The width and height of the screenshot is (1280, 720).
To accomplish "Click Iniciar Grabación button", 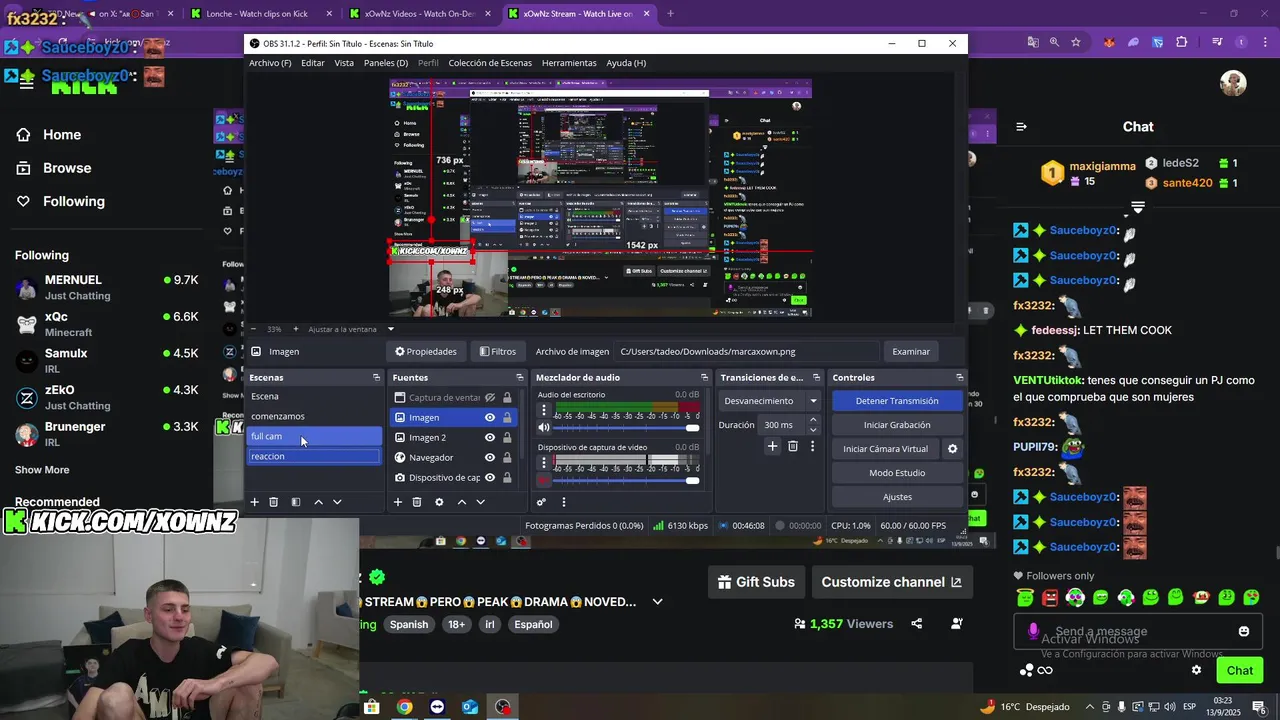I will pyautogui.click(x=897, y=425).
